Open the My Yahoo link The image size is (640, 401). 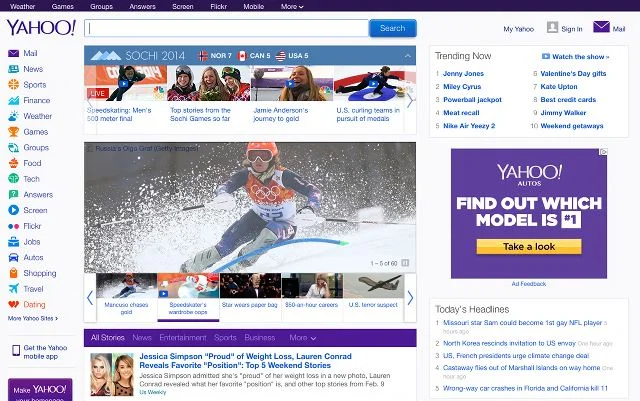pyautogui.click(x=518, y=29)
